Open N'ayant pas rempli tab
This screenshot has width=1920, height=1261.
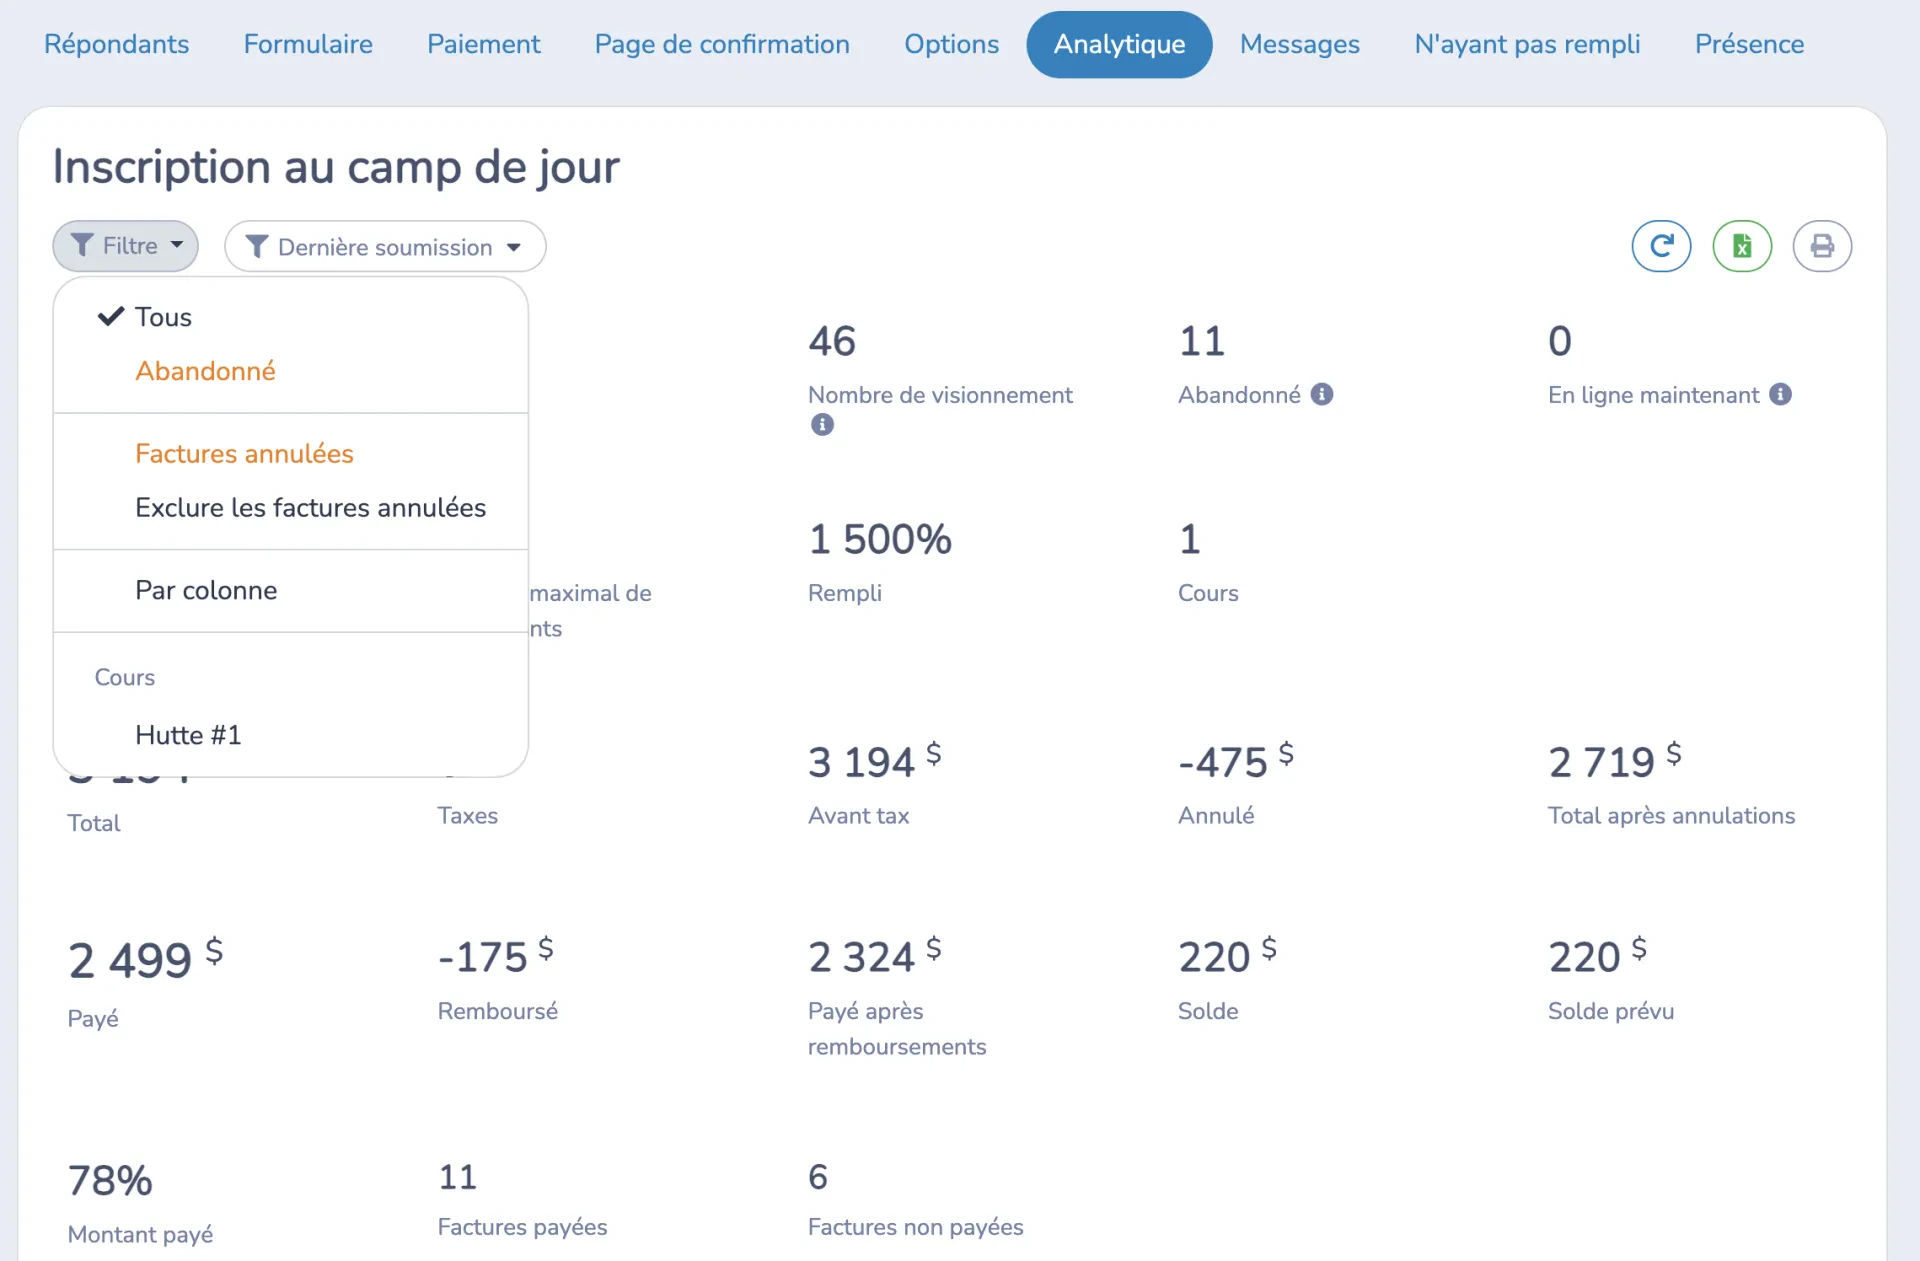[1527, 44]
